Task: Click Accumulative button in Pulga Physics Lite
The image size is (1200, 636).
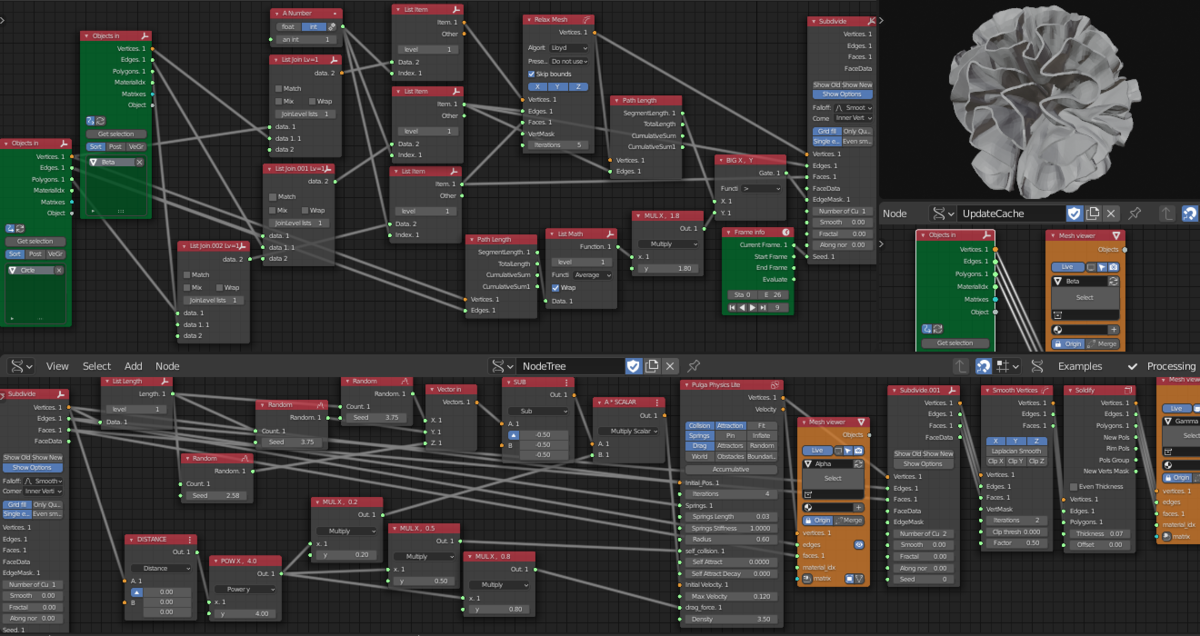Action: click(731, 469)
